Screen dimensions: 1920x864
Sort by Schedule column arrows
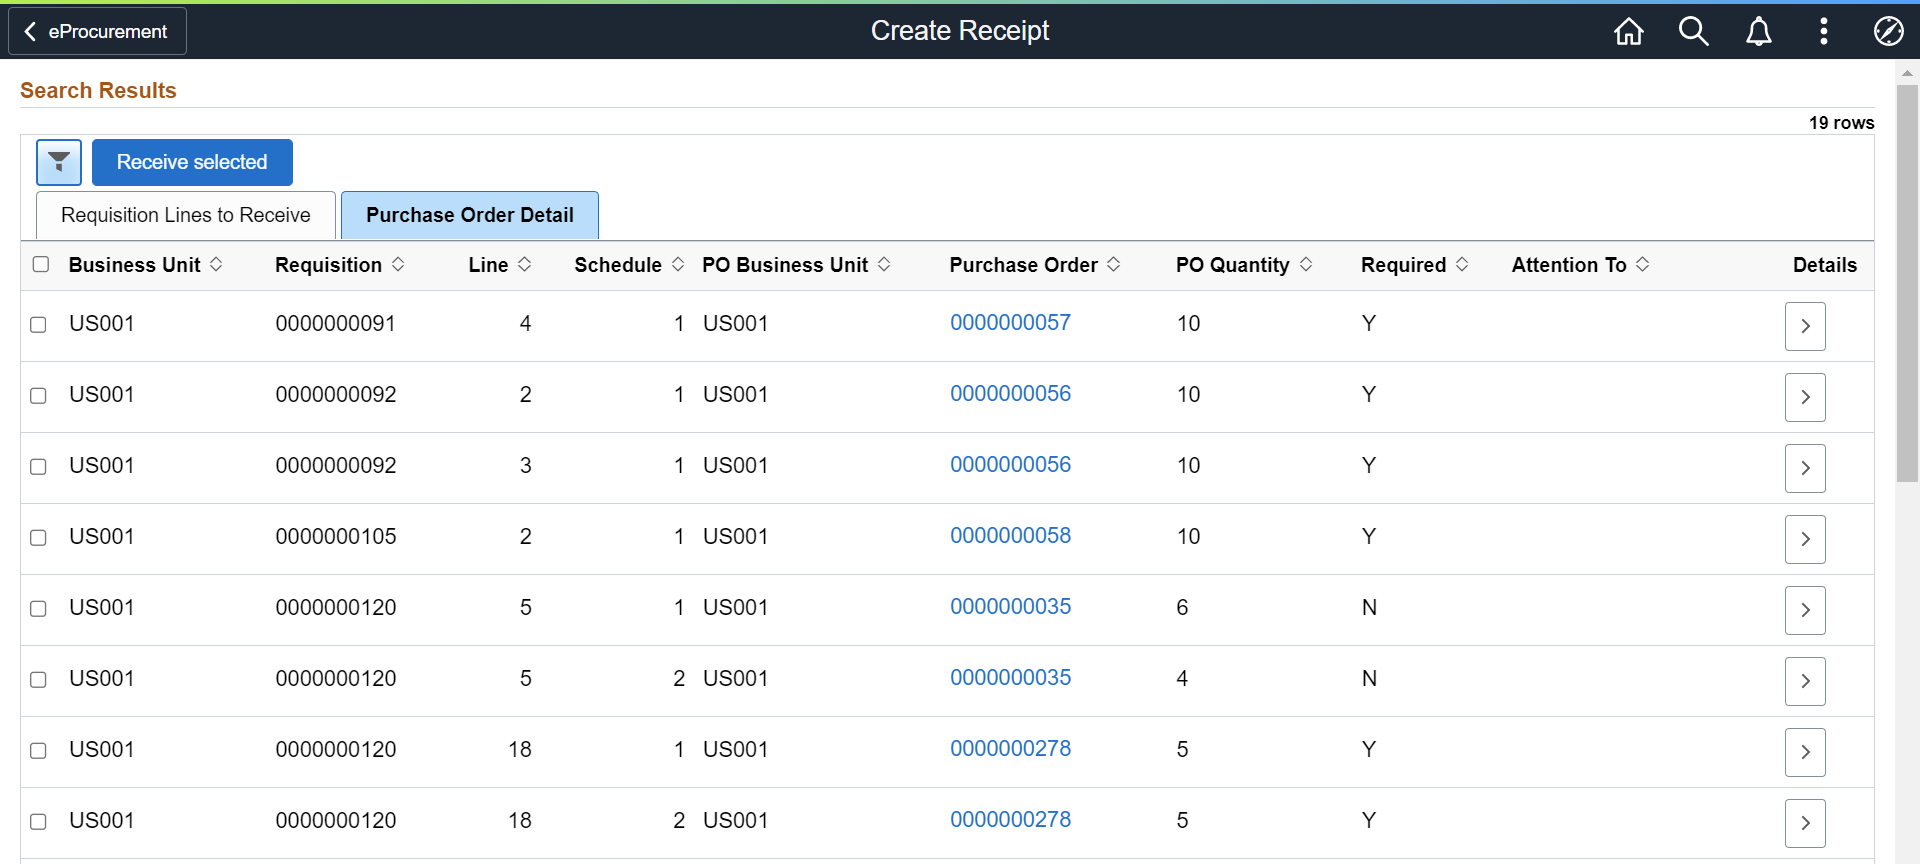tap(678, 264)
